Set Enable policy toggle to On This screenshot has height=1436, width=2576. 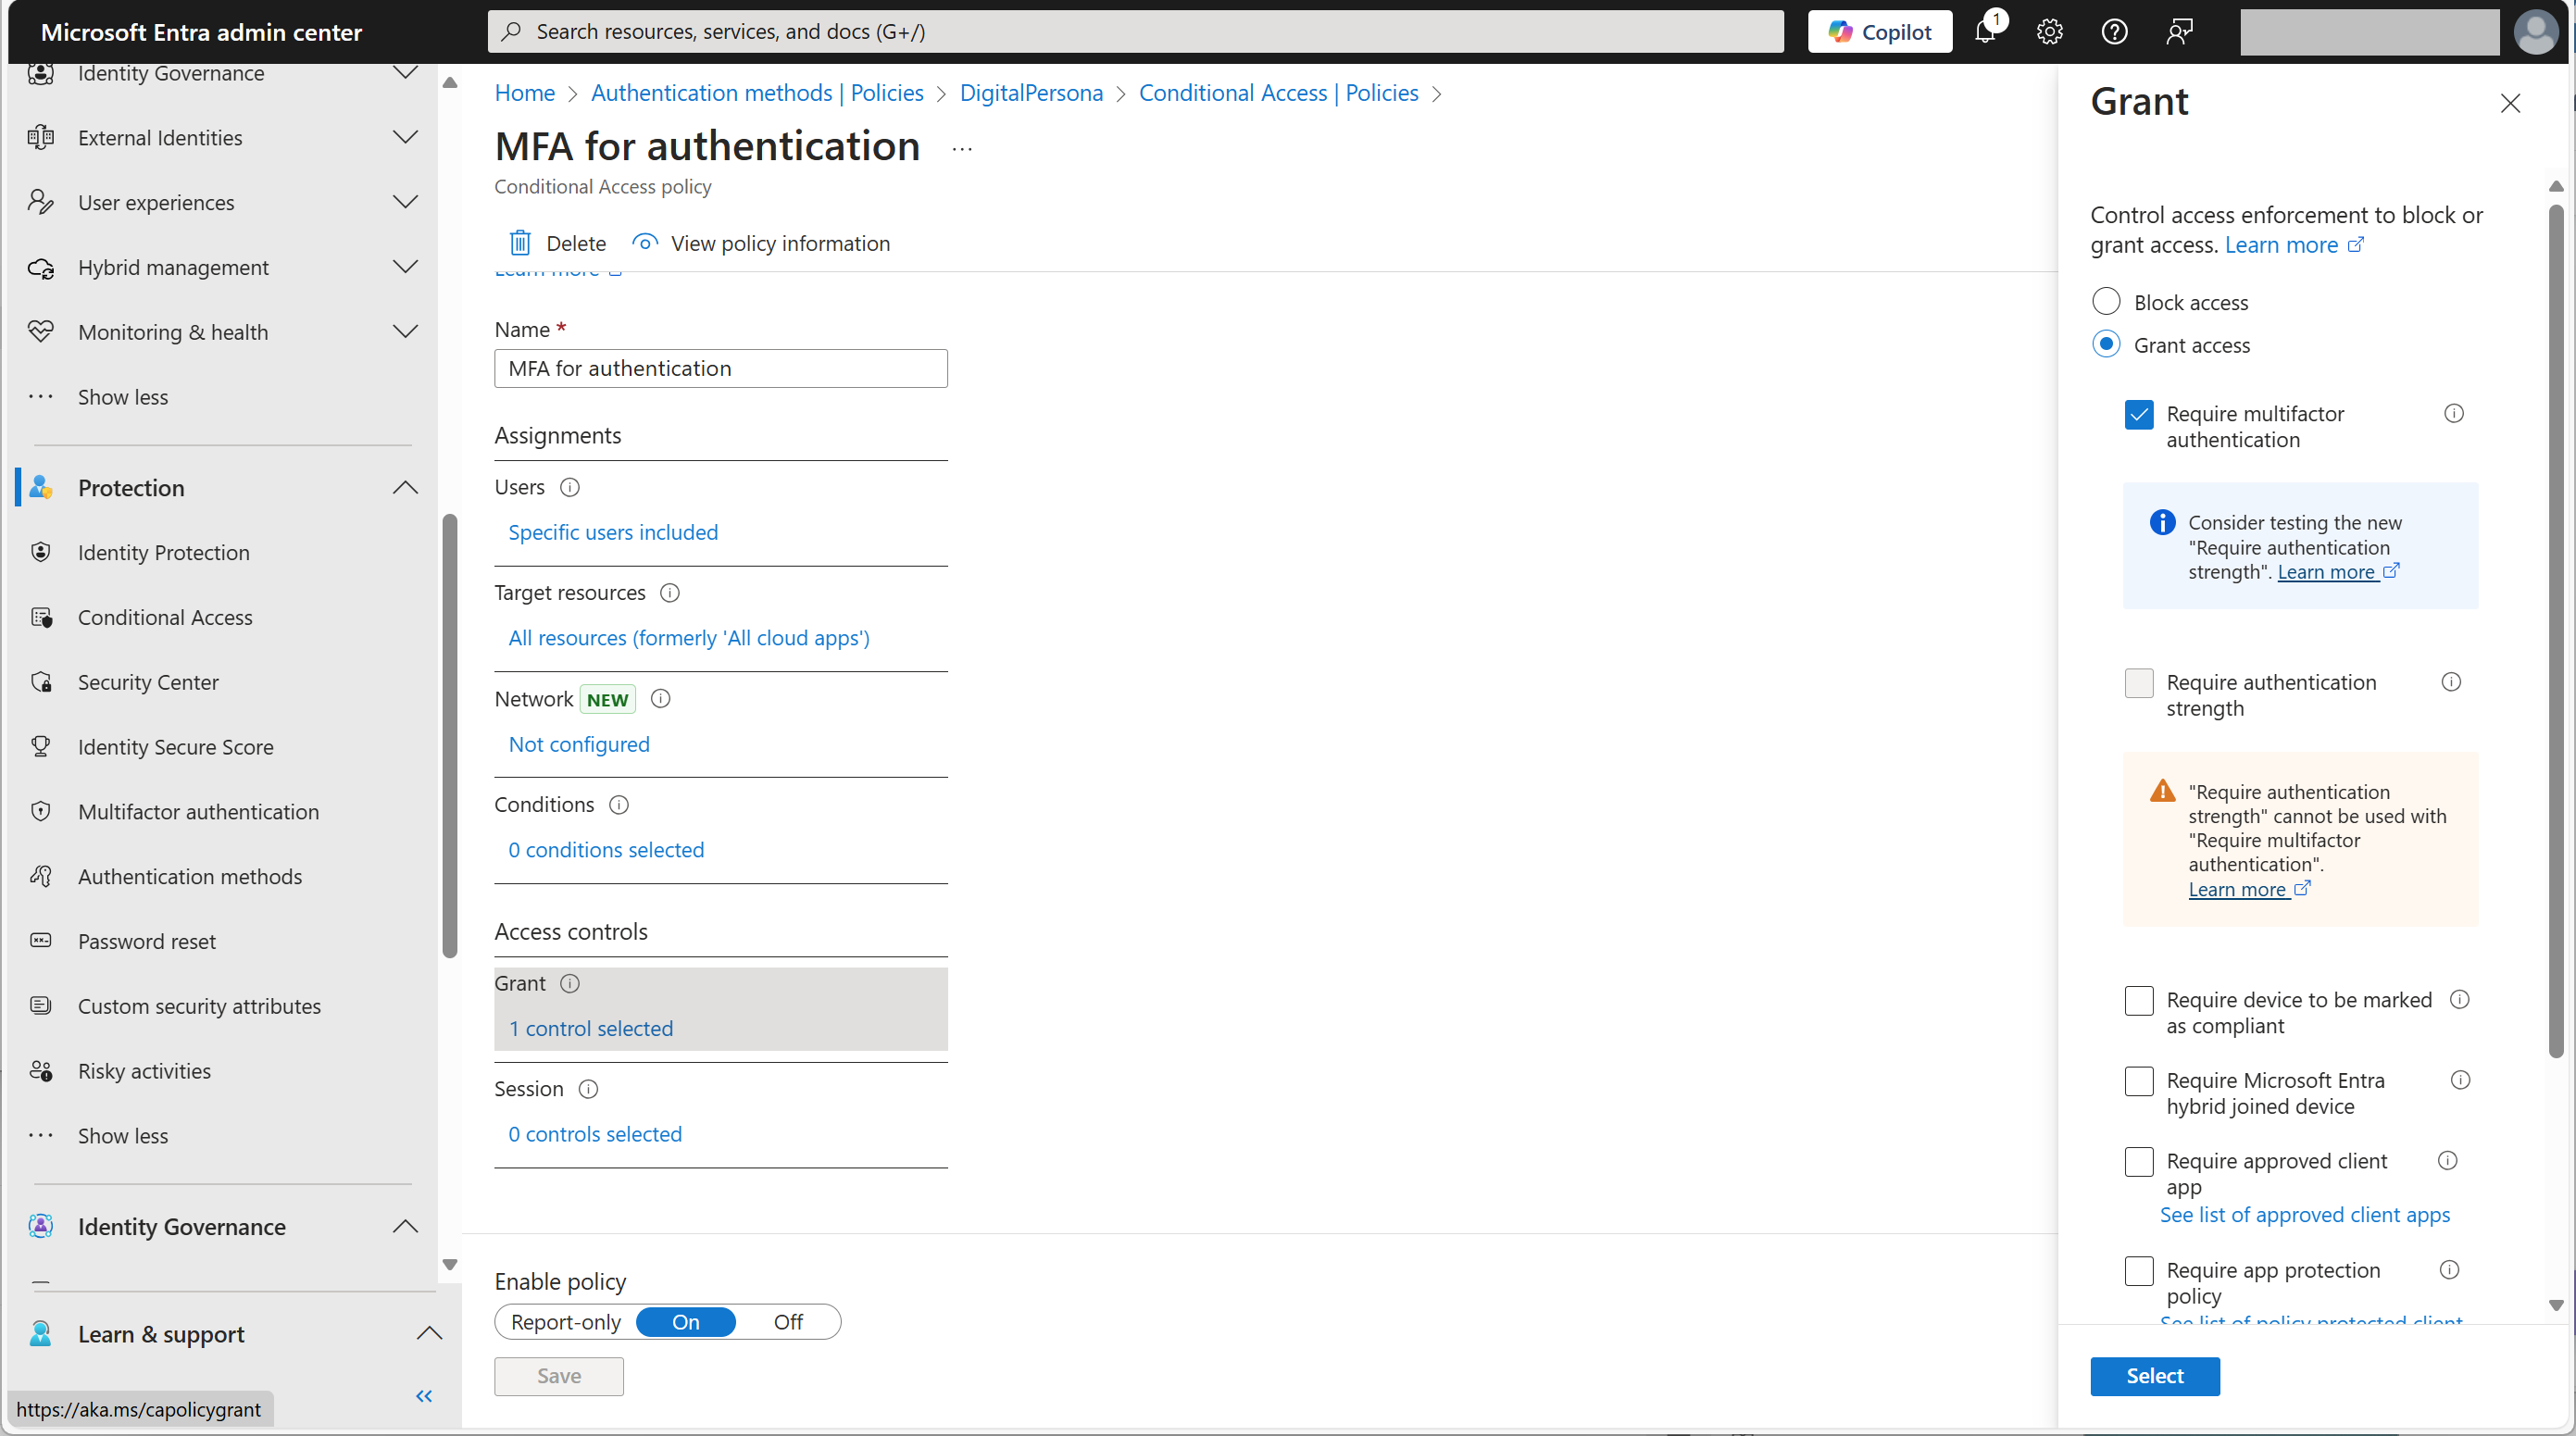686,1322
